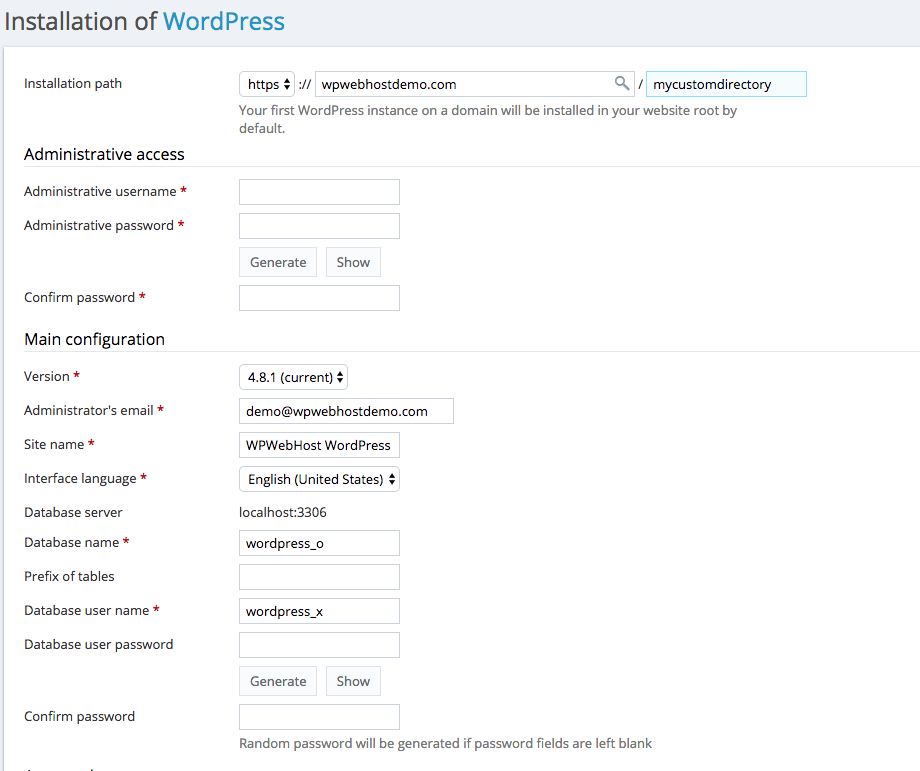Viewport: 920px width, 771px height.
Task: Click the localhost:3306 database server text
Action: [x=283, y=512]
